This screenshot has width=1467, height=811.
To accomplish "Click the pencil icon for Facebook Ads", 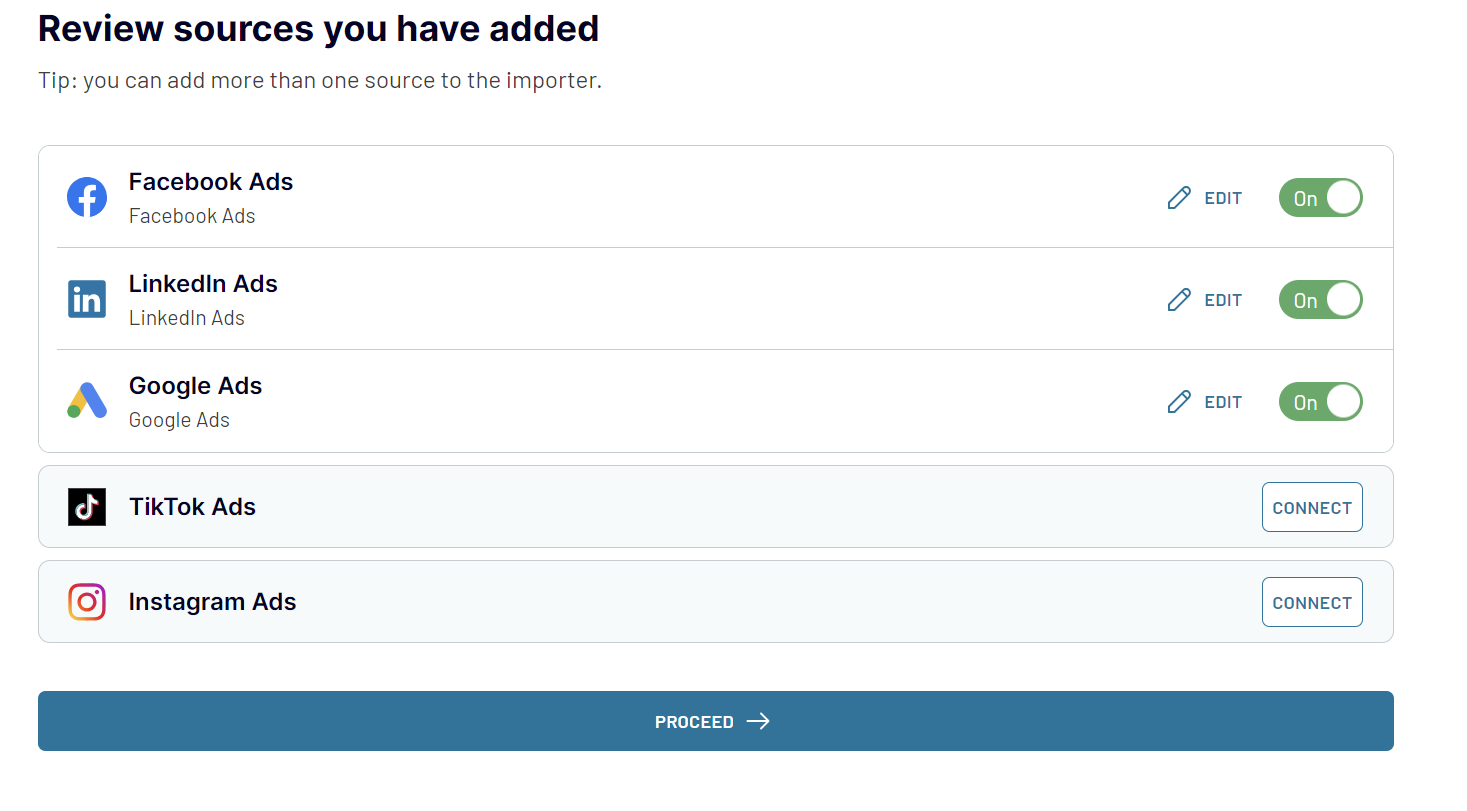I will click(1179, 198).
